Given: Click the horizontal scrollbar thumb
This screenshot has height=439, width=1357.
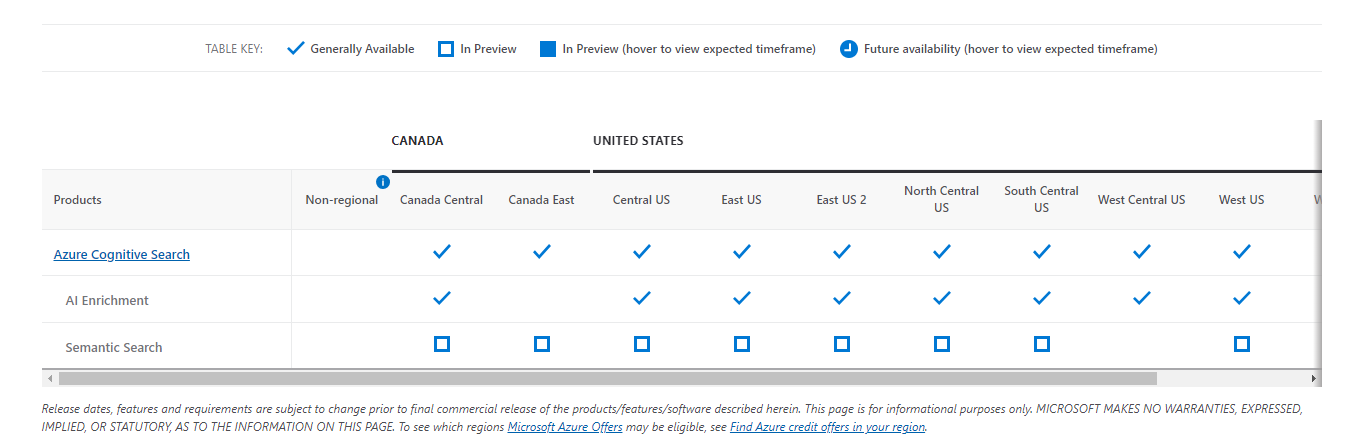Looking at the screenshot, I should coord(608,379).
